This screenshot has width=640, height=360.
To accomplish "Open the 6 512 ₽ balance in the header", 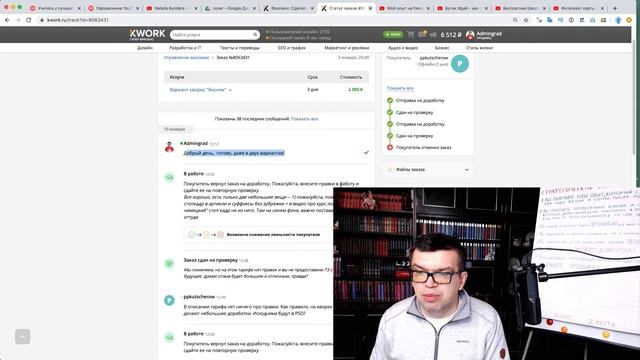I will point(451,35).
